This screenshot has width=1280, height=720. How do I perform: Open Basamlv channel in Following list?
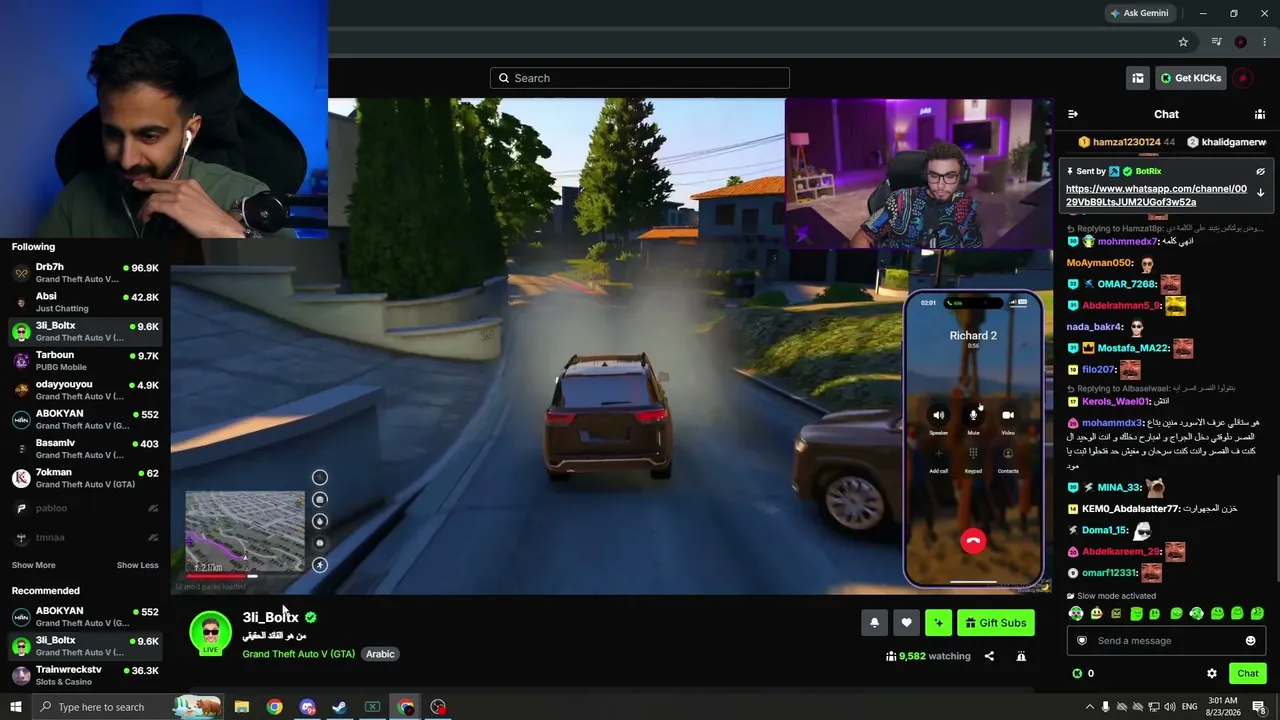click(x=85, y=449)
